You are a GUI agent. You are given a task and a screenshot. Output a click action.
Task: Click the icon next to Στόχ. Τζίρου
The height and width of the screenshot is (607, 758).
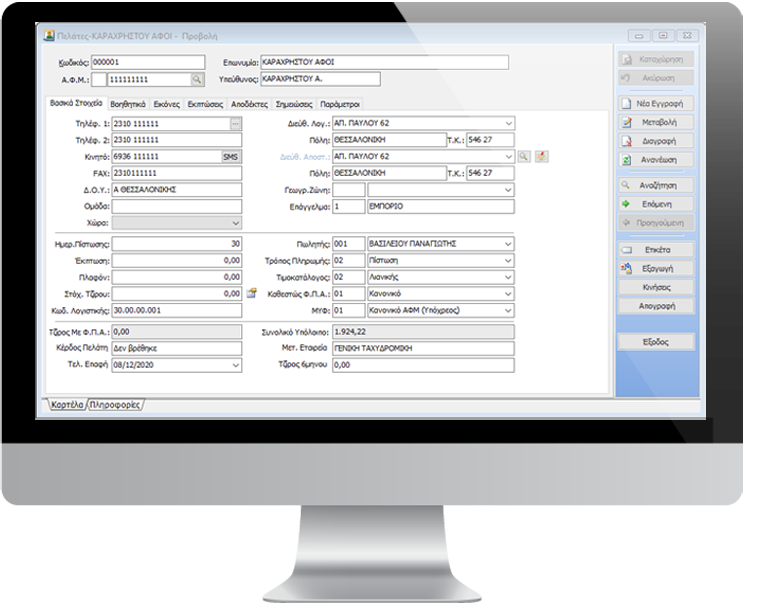tap(252, 293)
